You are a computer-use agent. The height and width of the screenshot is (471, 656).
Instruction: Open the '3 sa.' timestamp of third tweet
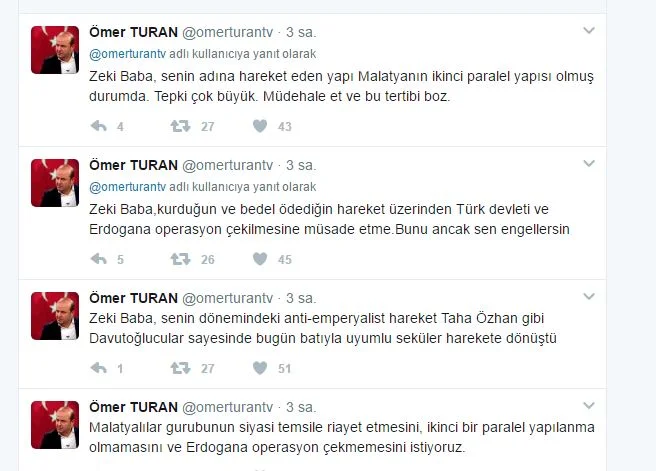pos(301,298)
